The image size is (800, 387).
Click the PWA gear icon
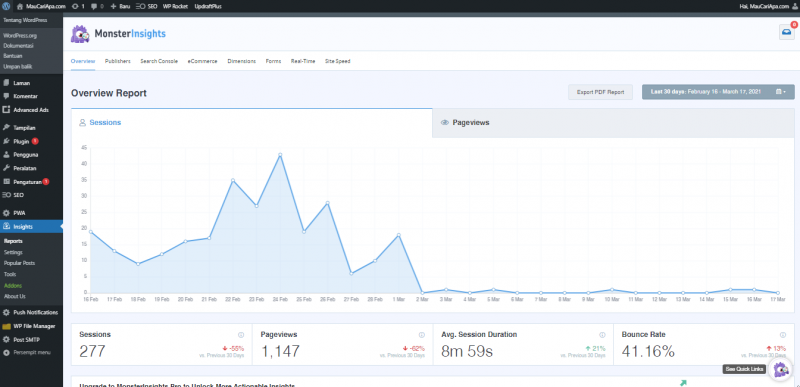tap(6, 213)
